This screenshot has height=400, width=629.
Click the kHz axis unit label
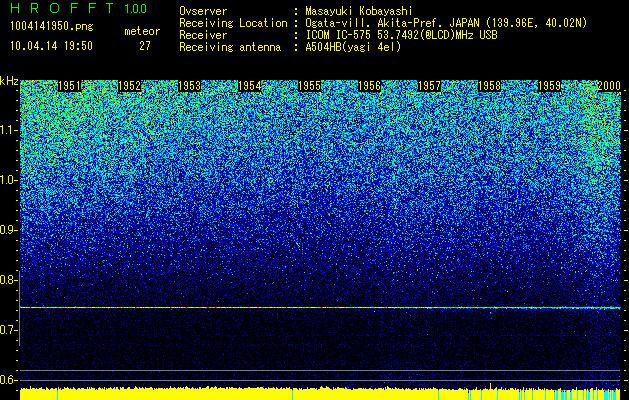point(9,81)
